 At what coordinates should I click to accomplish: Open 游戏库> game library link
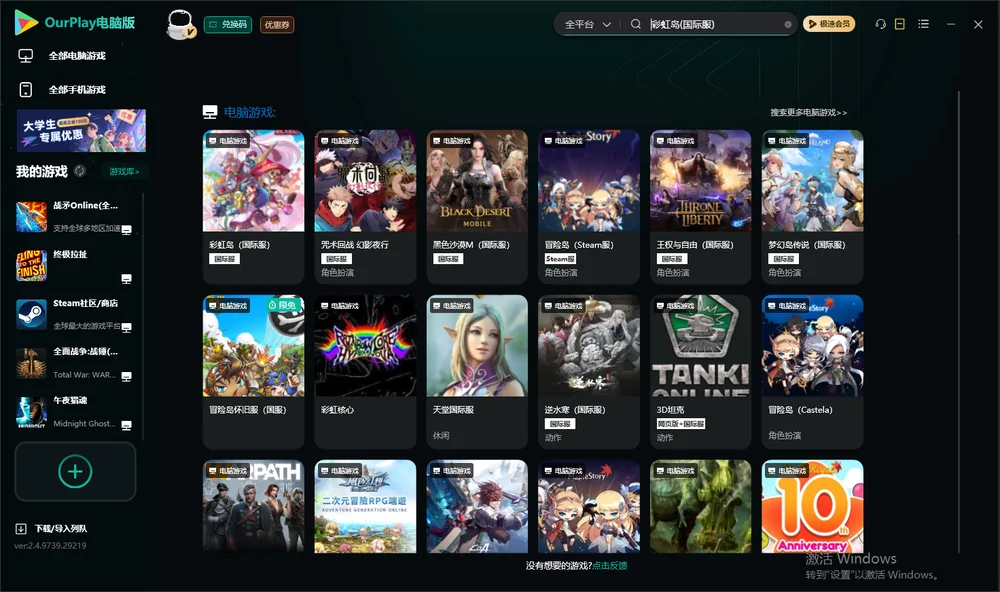pos(124,172)
